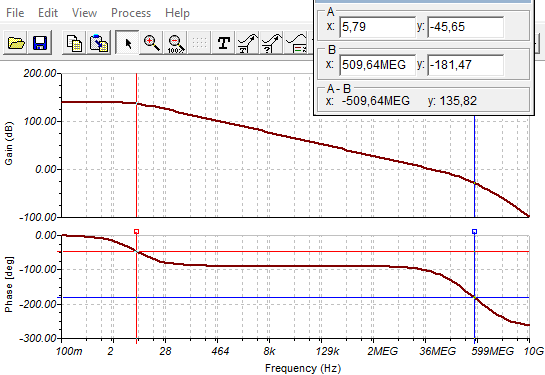Click the paste clipboard icon
The height and width of the screenshot is (375, 545).
[x=99, y=43]
